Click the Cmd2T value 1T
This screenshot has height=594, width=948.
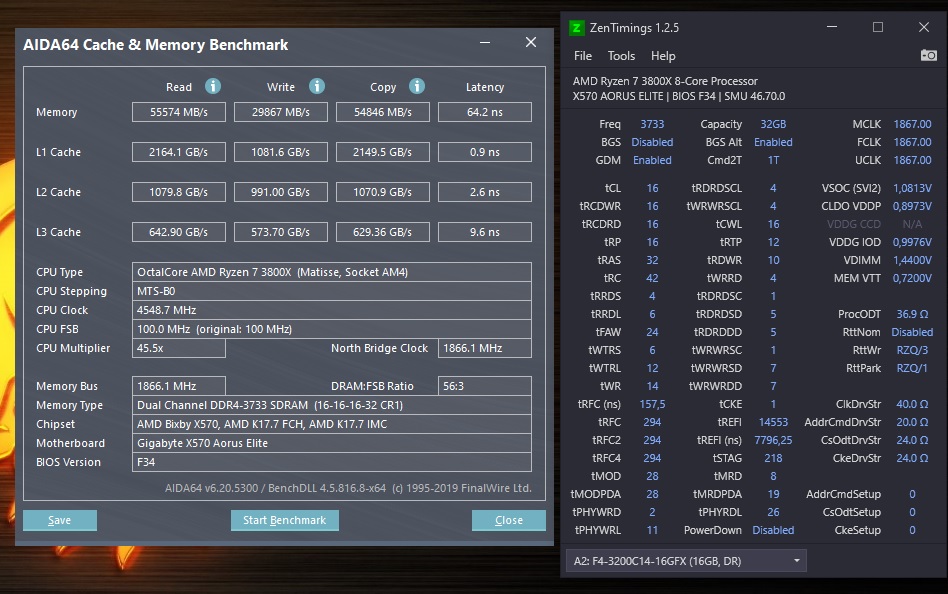773,160
